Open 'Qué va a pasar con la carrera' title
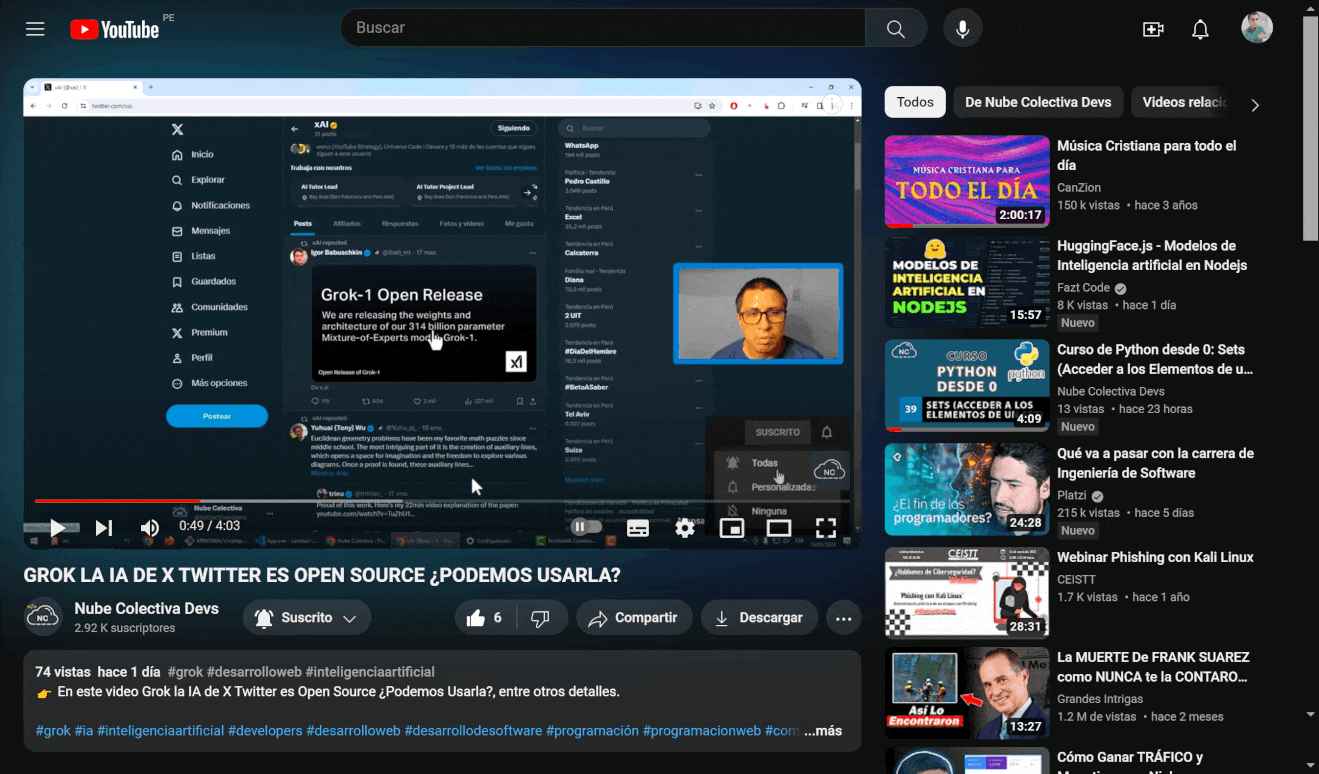Image resolution: width=1319 pixels, height=774 pixels. pyautogui.click(x=1155, y=463)
